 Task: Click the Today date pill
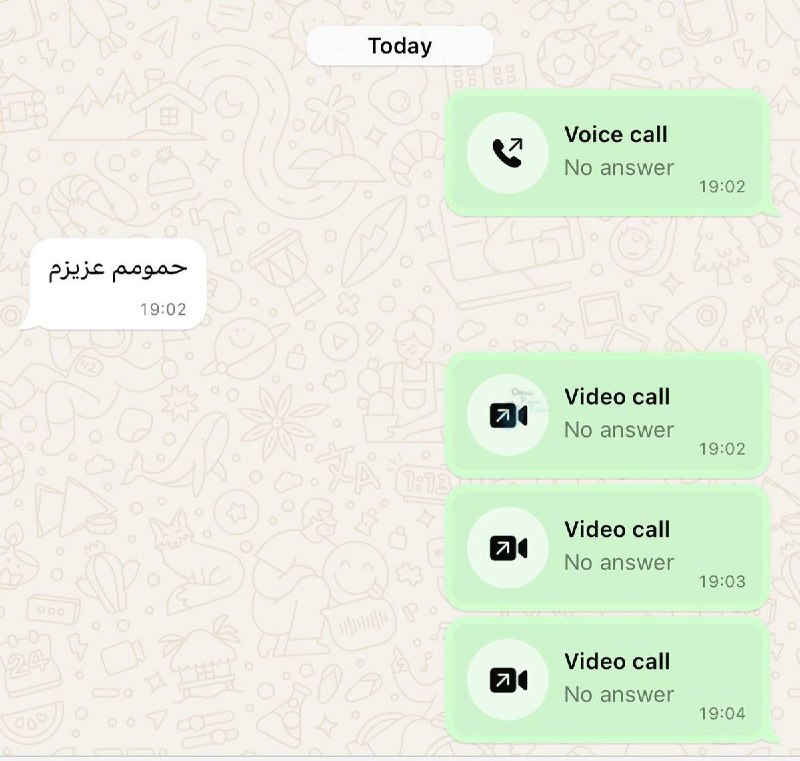pos(400,46)
